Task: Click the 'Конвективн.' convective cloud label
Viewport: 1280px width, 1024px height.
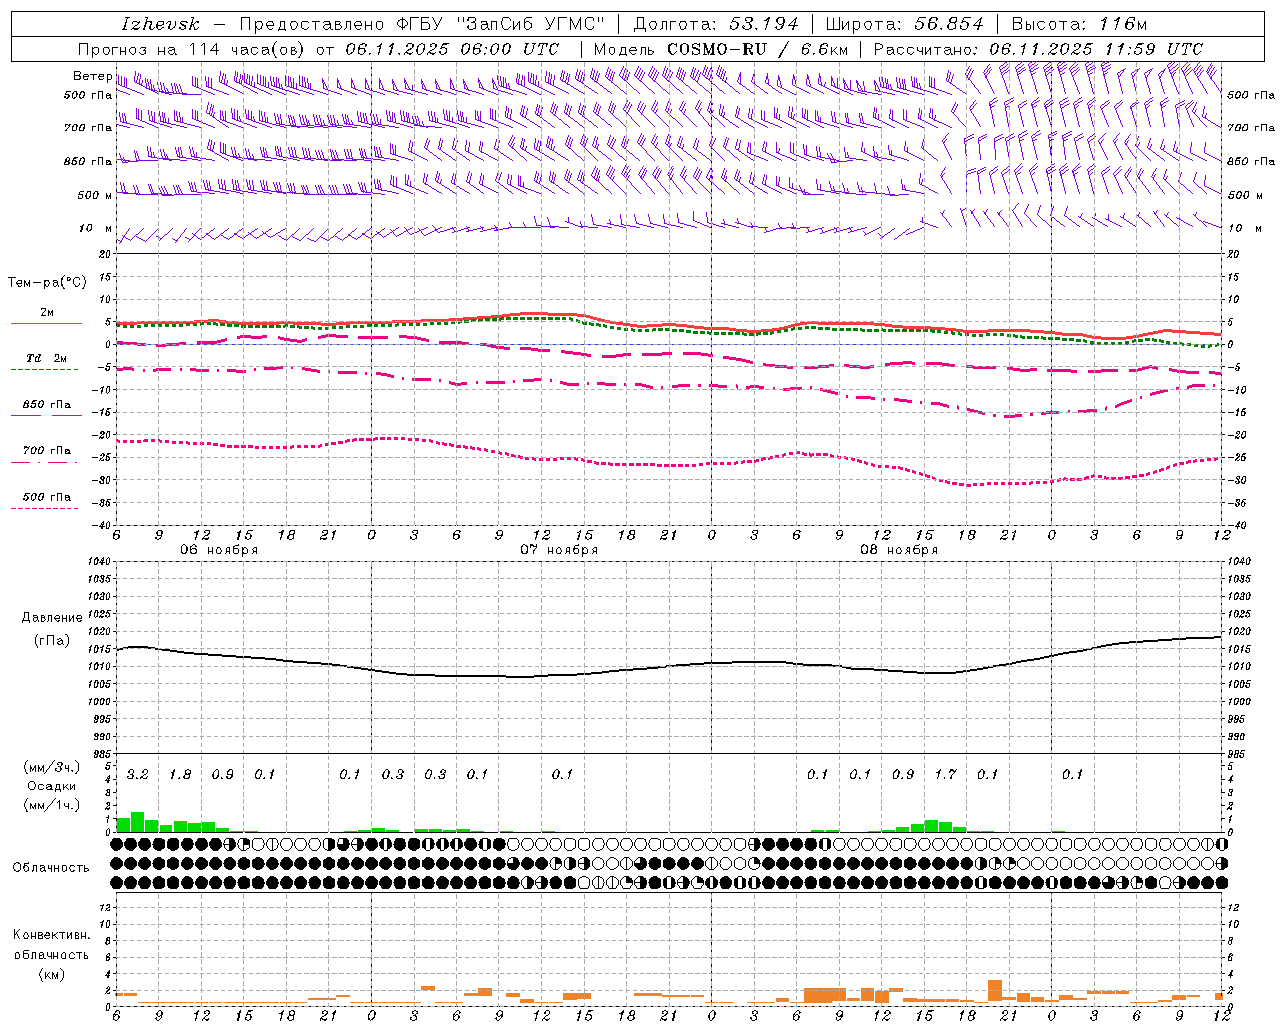Action: click(x=51, y=935)
